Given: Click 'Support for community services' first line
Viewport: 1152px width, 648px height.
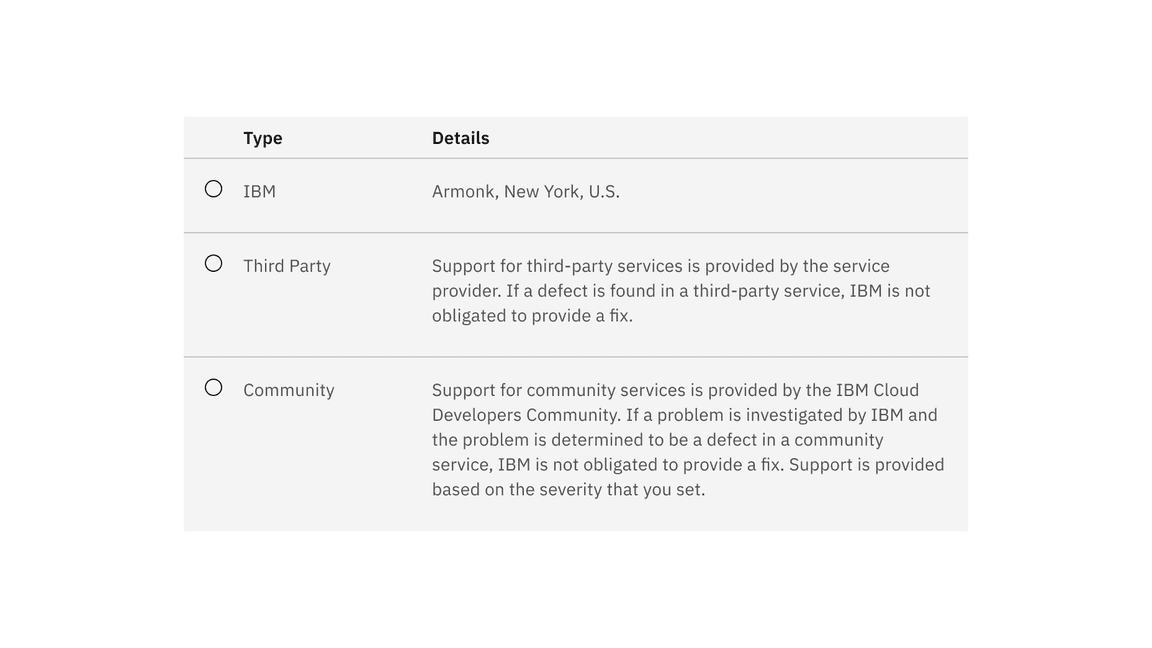Looking at the screenshot, I should coord(675,390).
